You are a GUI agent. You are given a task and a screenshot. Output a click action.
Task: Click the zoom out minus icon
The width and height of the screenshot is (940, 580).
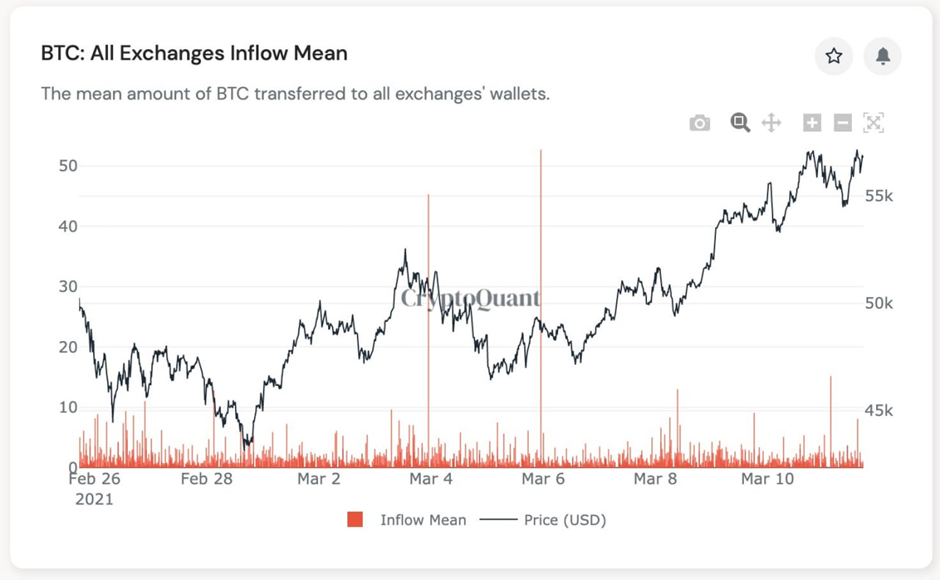(843, 123)
